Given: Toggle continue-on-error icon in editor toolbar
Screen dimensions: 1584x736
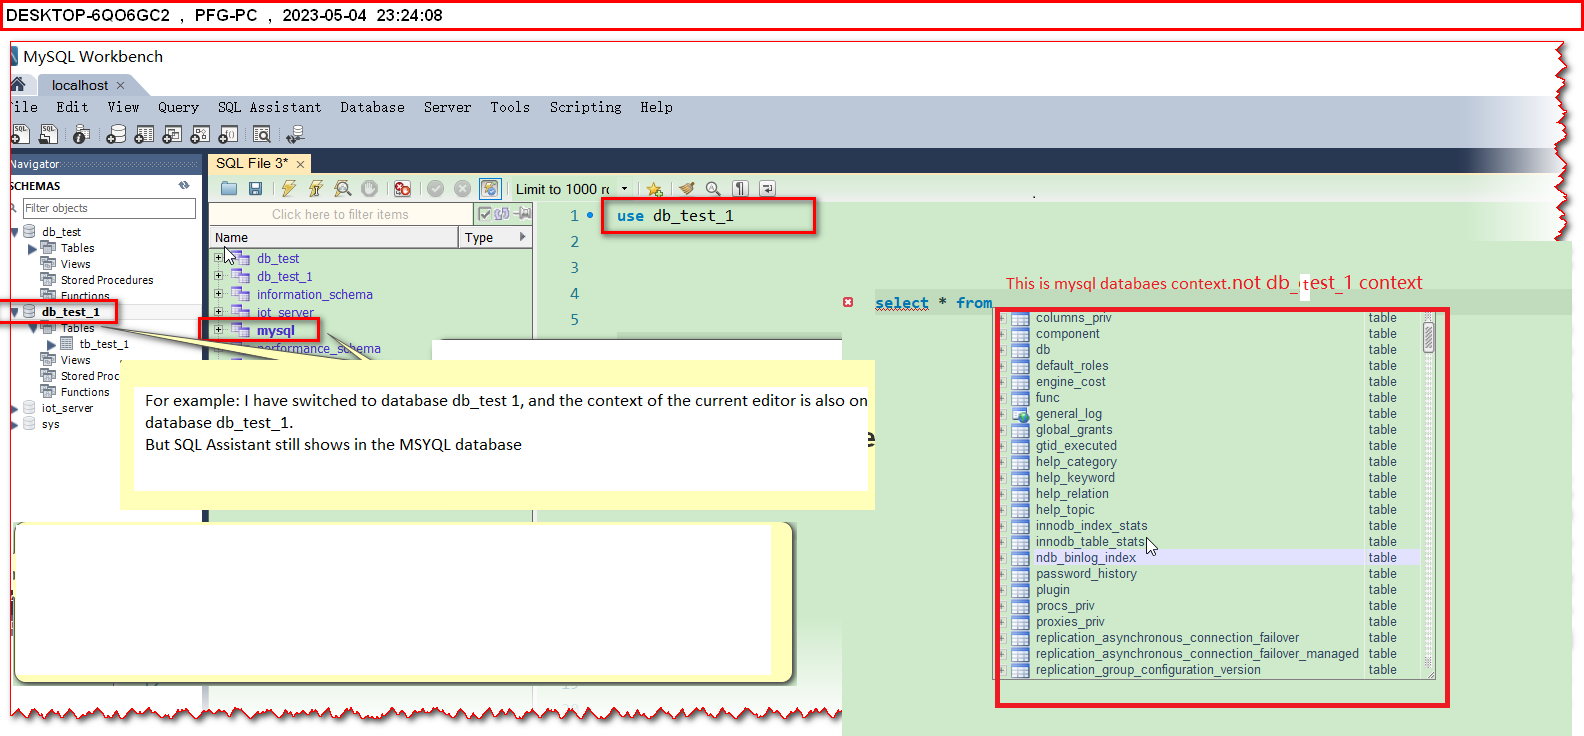Looking at the screenshot, I should click(x=402, y=188).
